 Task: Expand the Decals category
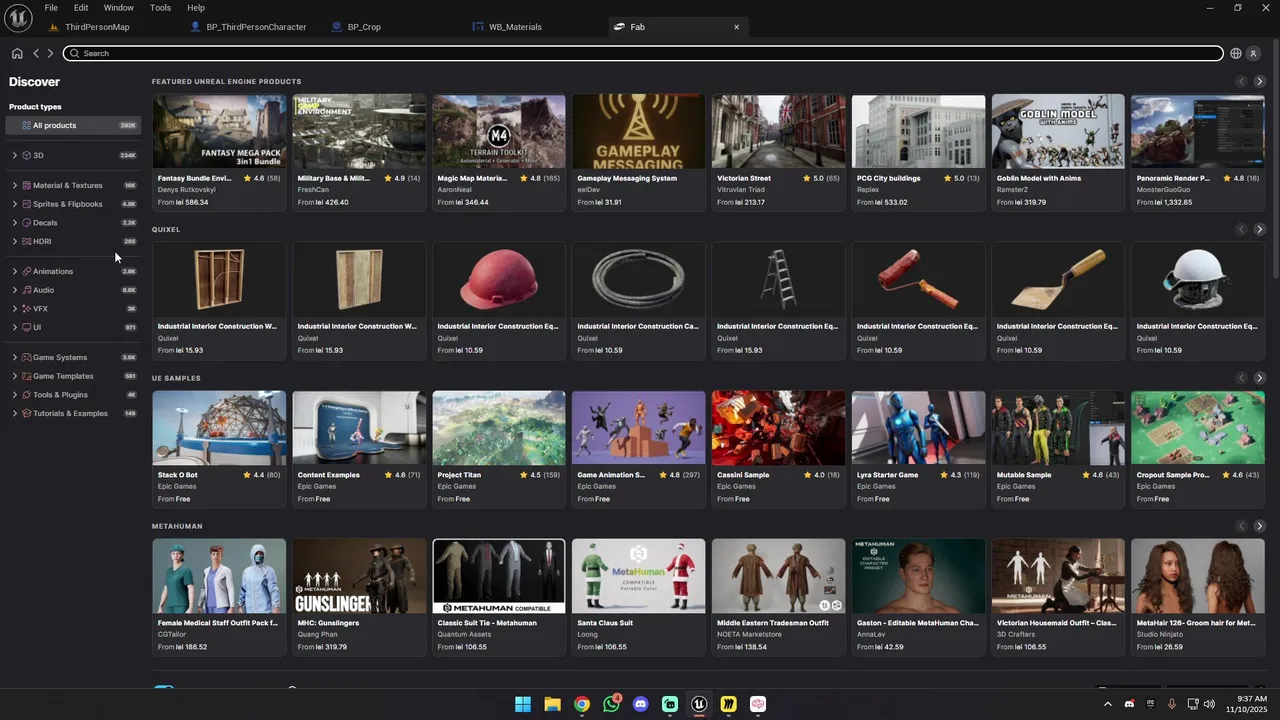[15, 222]
